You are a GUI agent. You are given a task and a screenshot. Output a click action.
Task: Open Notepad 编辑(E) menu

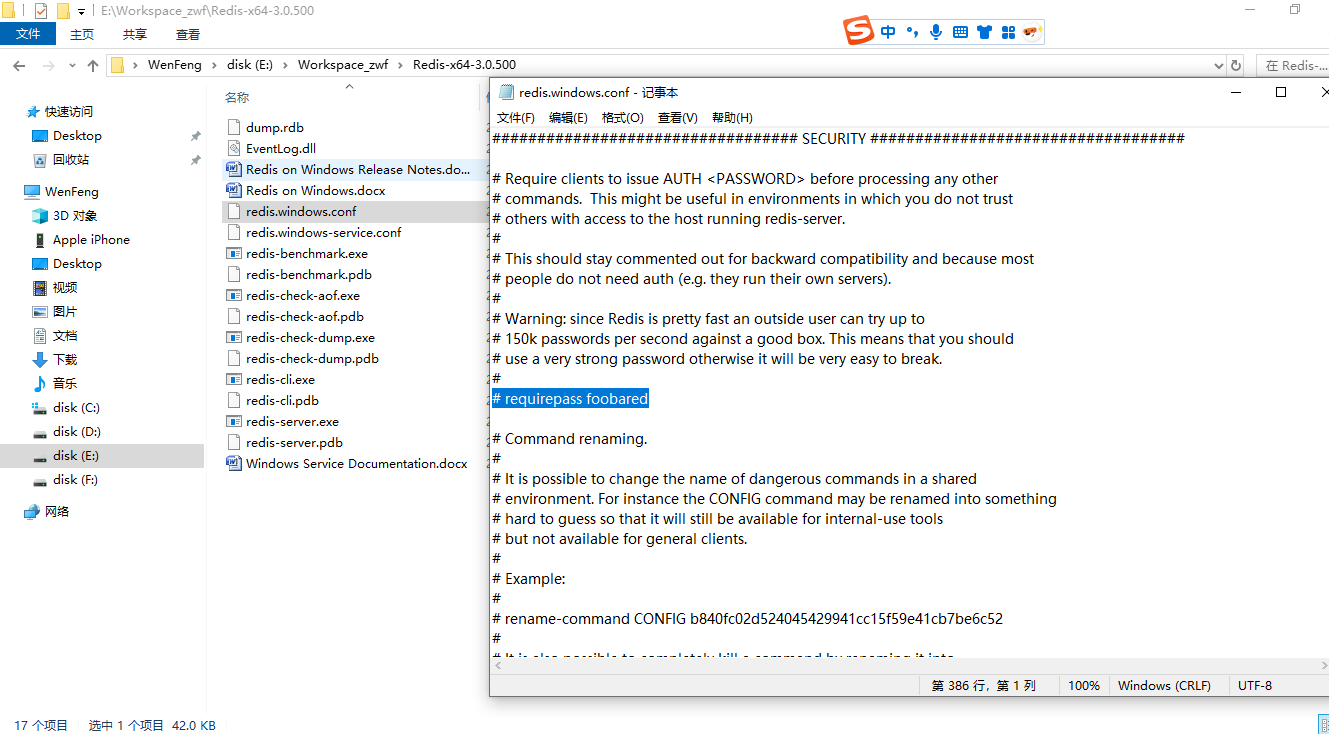click(568, 117)
